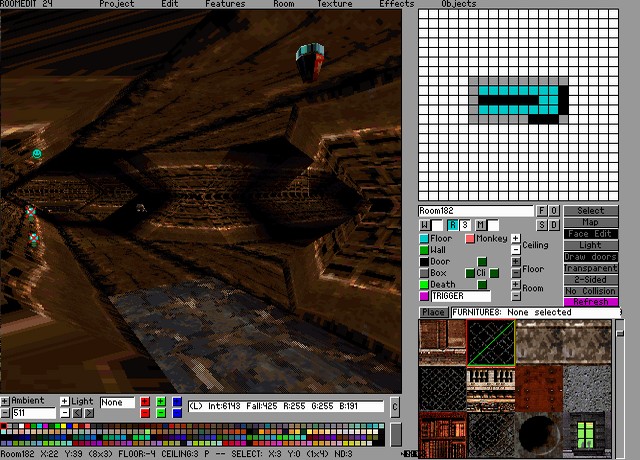640x460 pixels.
Task: Select the cyan Floor block type
Action: pyautogui.click(x=424, y=239)
